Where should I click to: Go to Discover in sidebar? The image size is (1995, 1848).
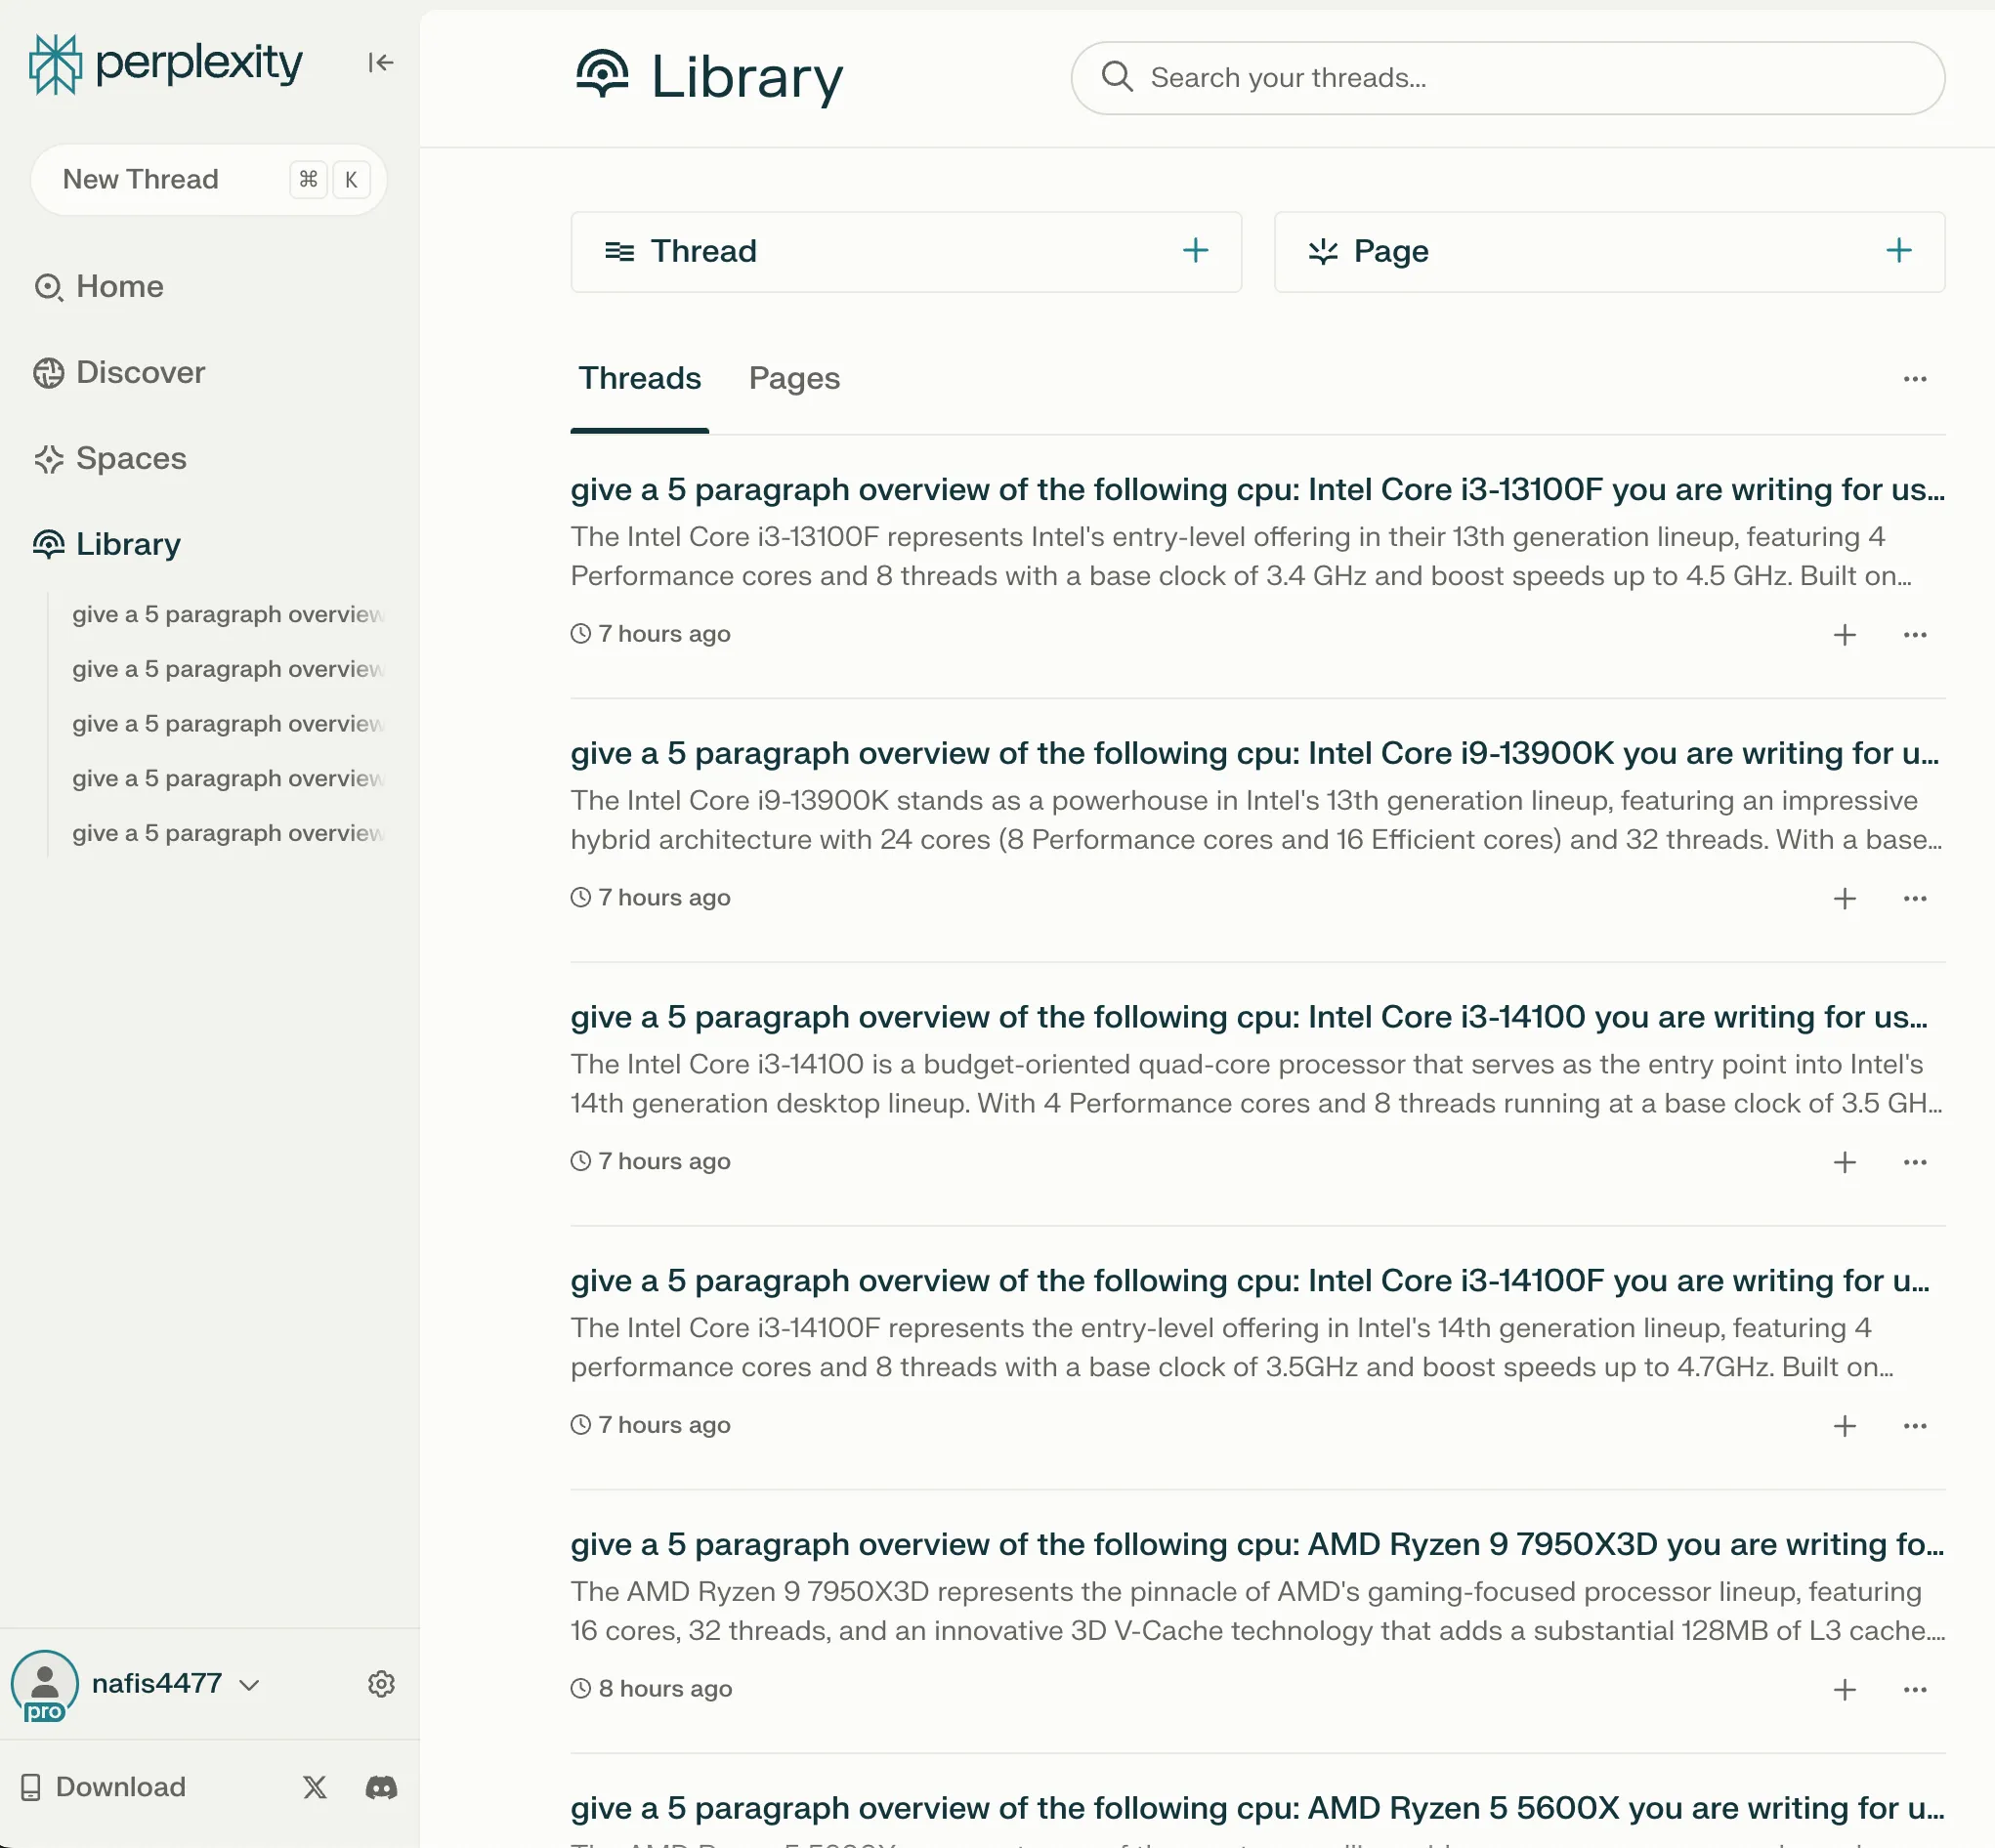tap(140, 373)
